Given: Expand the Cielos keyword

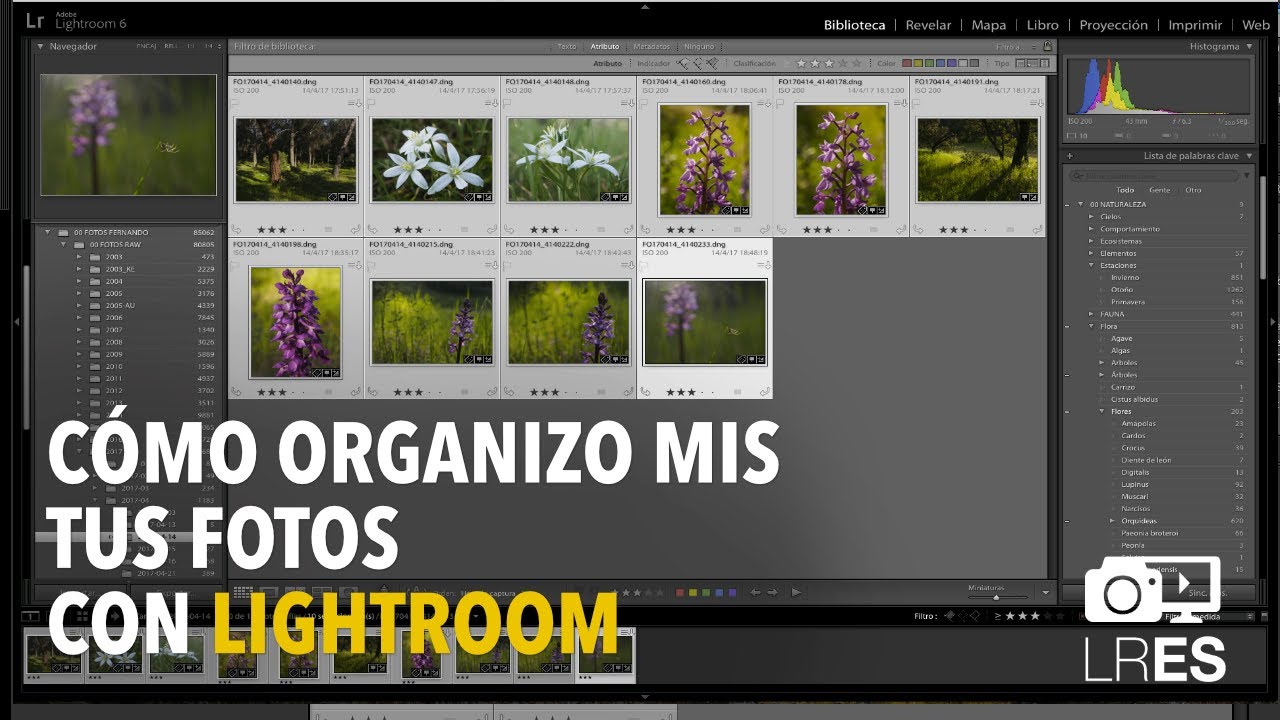Looking at the screenshot, I should (x=1092, y=217).
